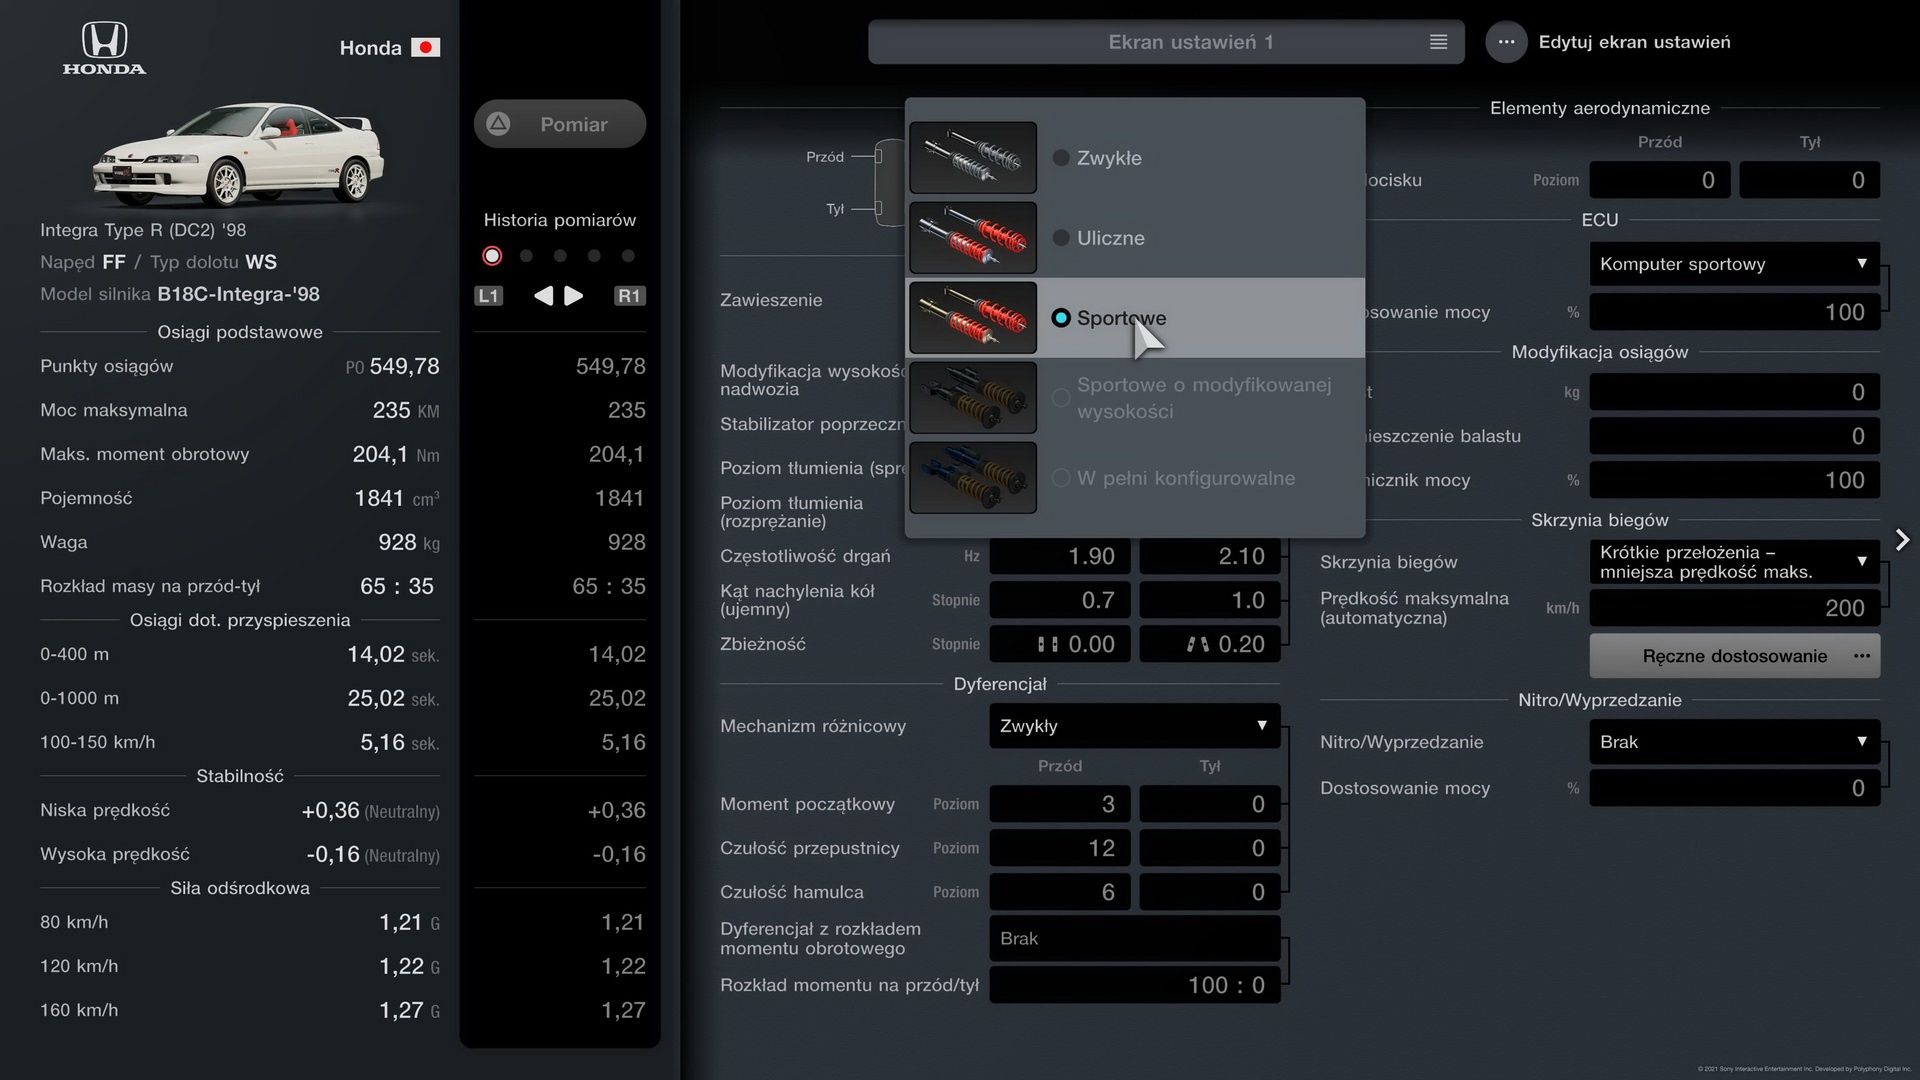Click the Pomiar measurement button
Screen dimensions: 1920x1080
tap(560, 124)
